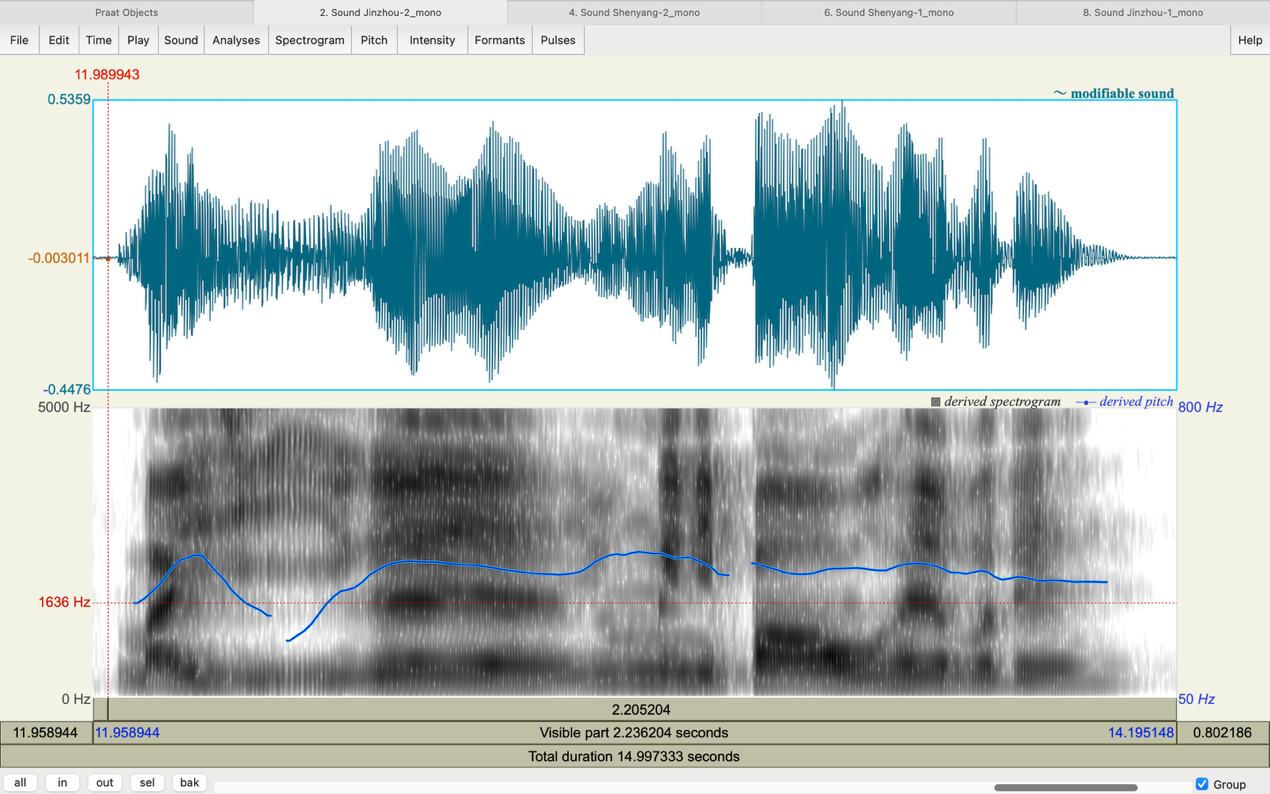Viewport: 1270px width, 794px height.
Task: Click the 'bak' zoom button
Action: click(x=189, y=783)
